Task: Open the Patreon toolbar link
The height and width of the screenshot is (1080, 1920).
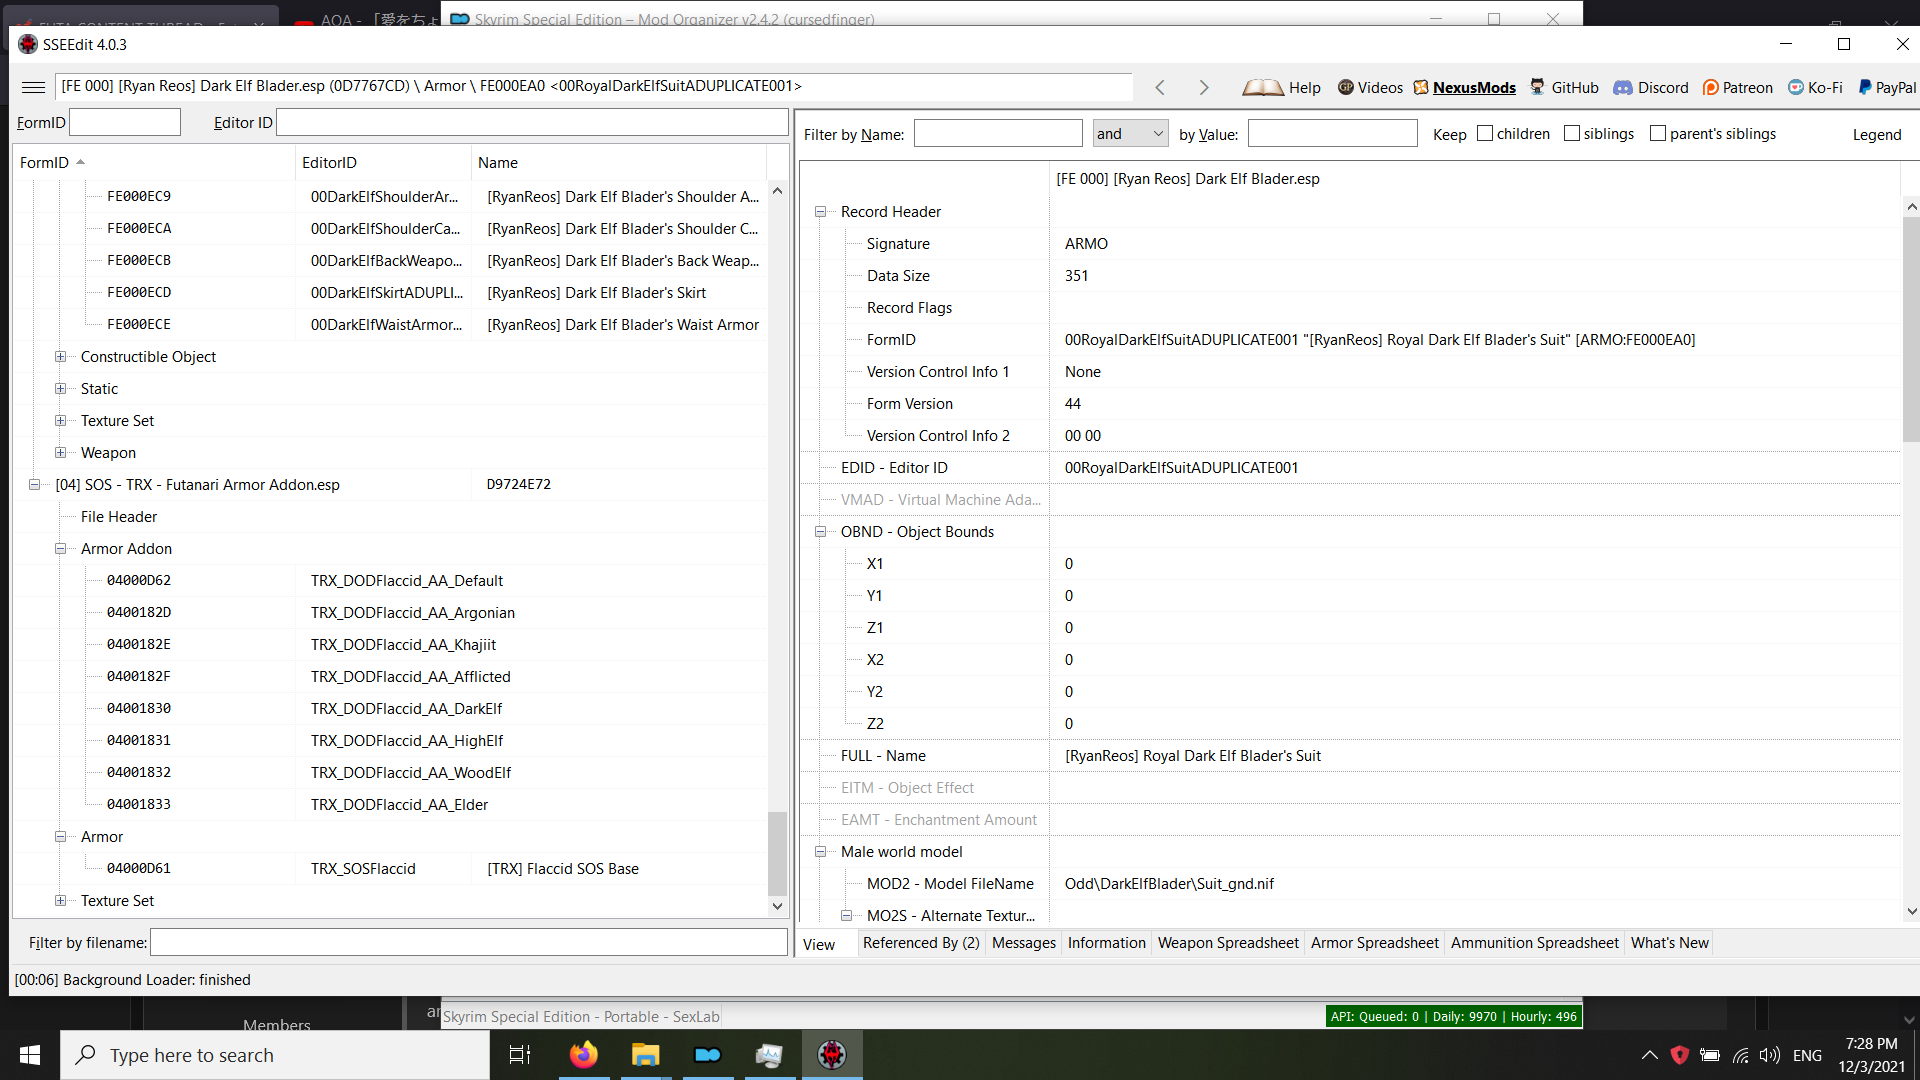Action: point(1738,87)
